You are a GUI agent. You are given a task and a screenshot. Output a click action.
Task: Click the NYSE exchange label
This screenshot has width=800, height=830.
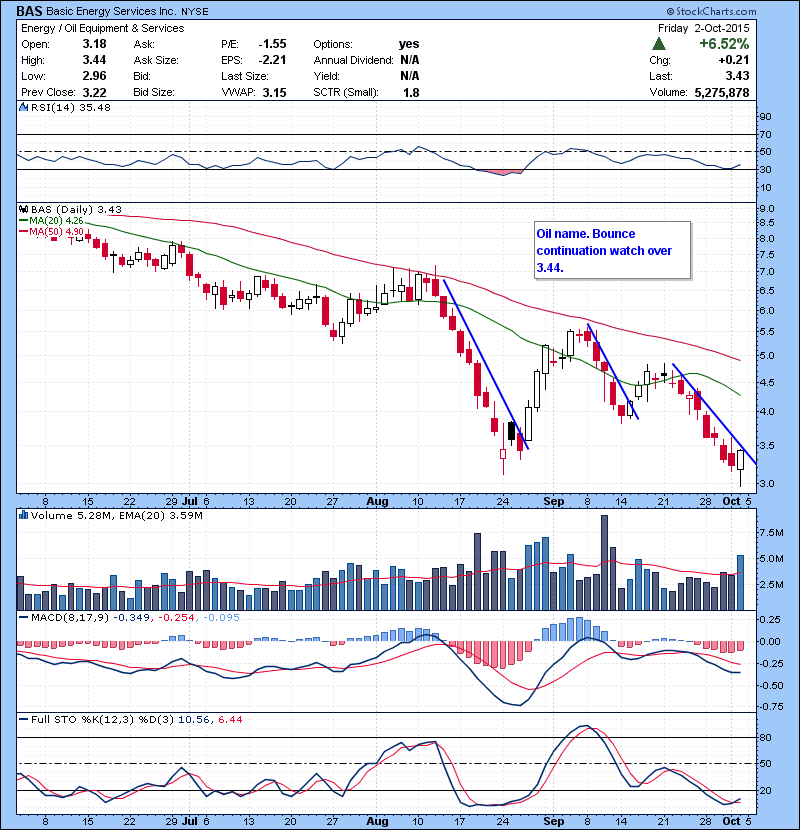click(195, 11)
